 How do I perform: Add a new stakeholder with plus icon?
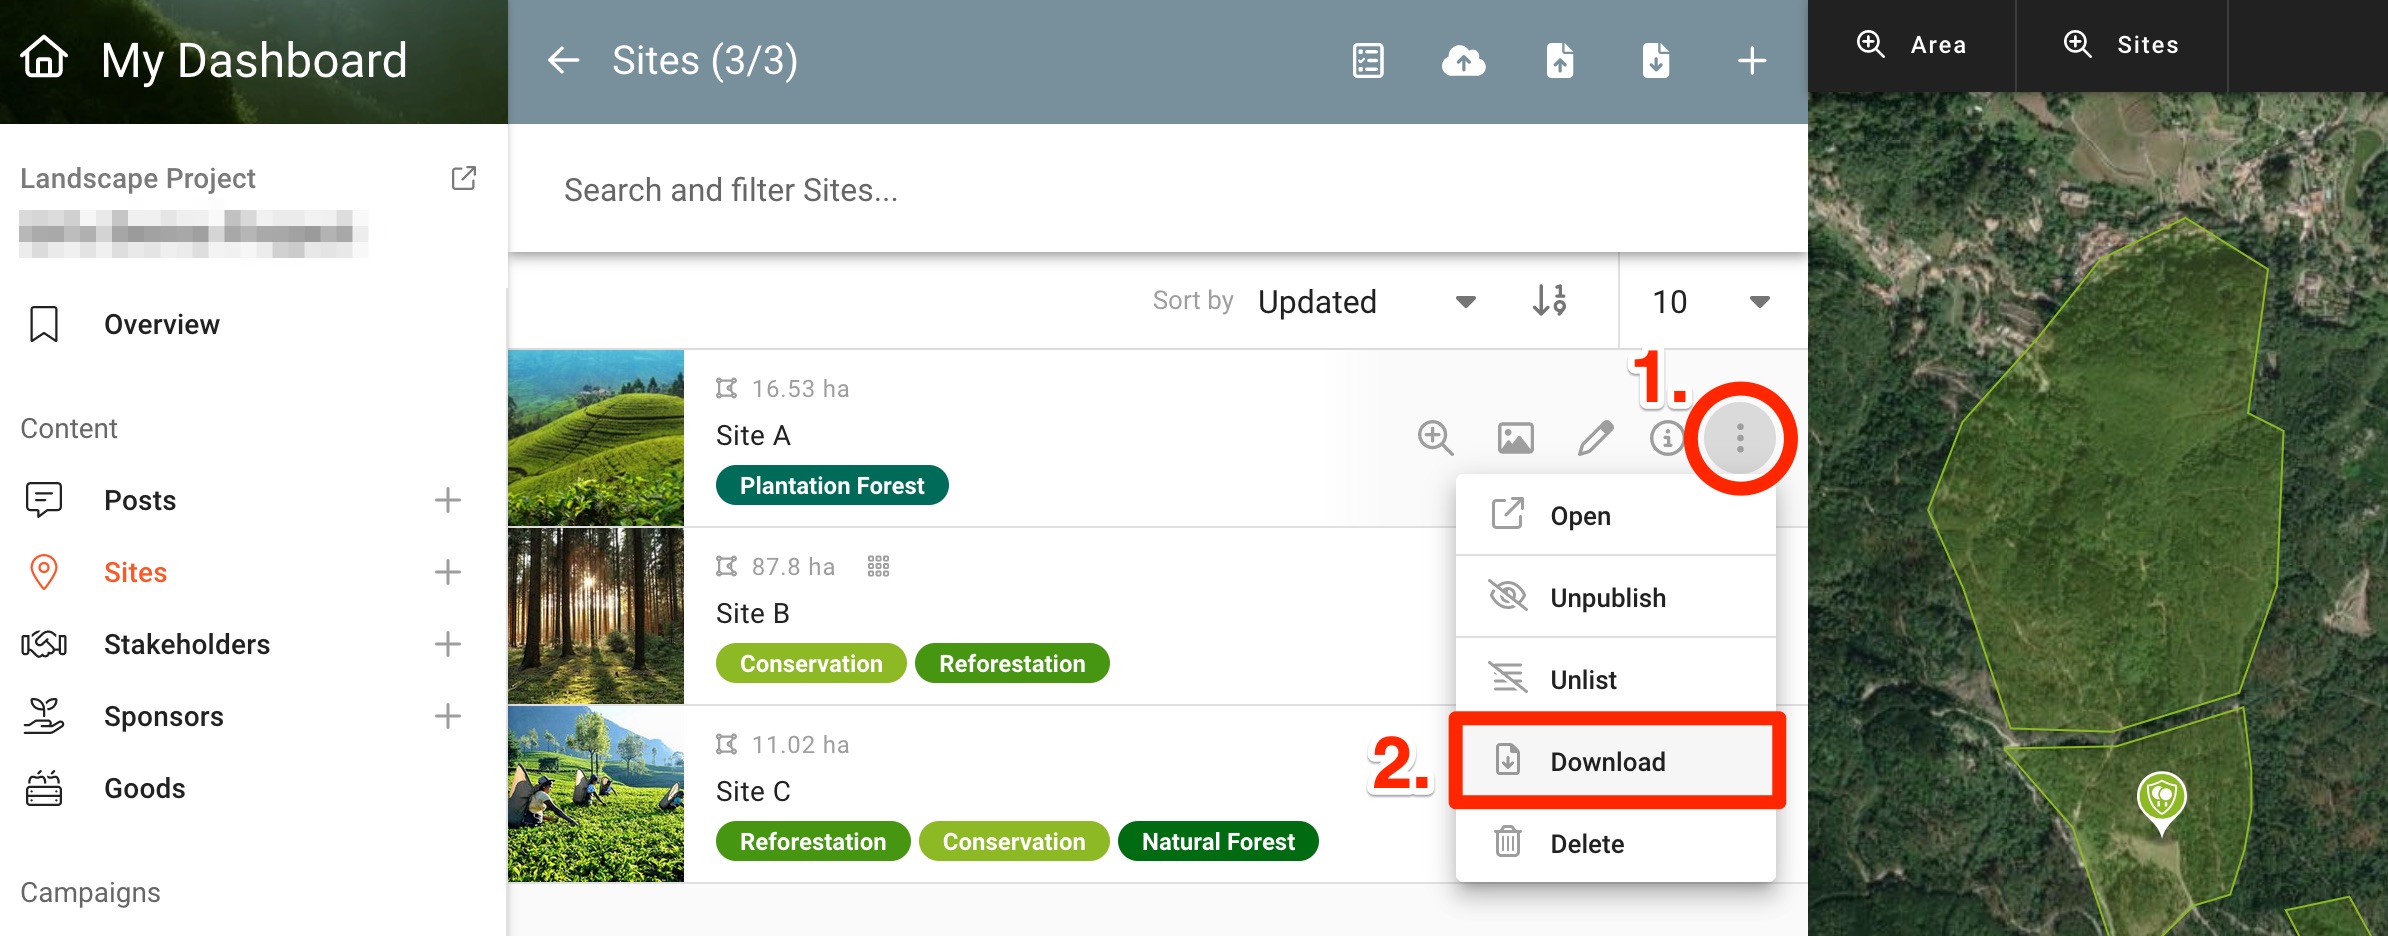[448, 644]
